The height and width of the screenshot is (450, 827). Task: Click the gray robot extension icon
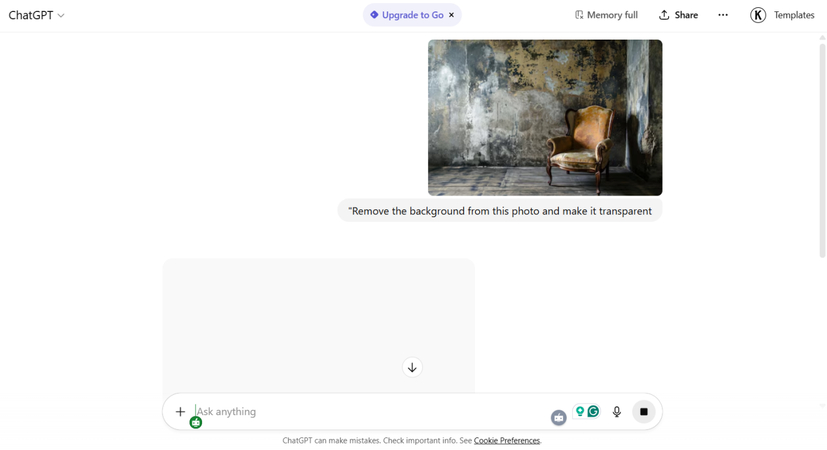click(x=559, y=418)
